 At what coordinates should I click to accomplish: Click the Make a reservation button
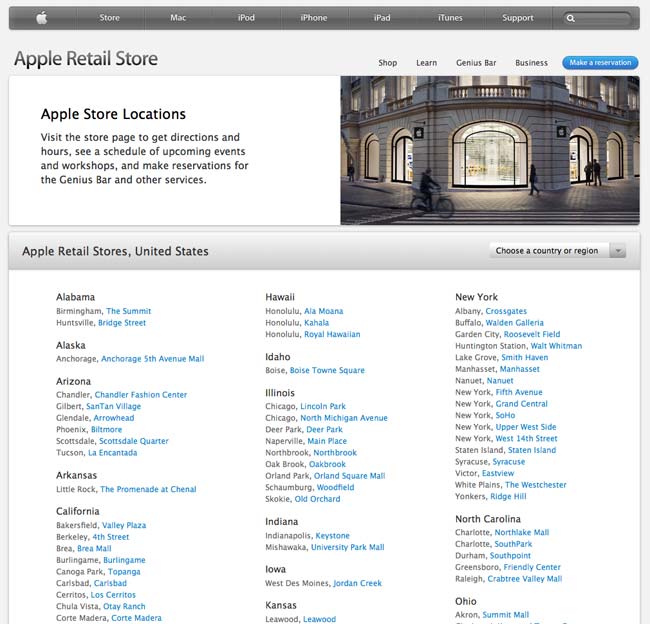pos(600,63)
